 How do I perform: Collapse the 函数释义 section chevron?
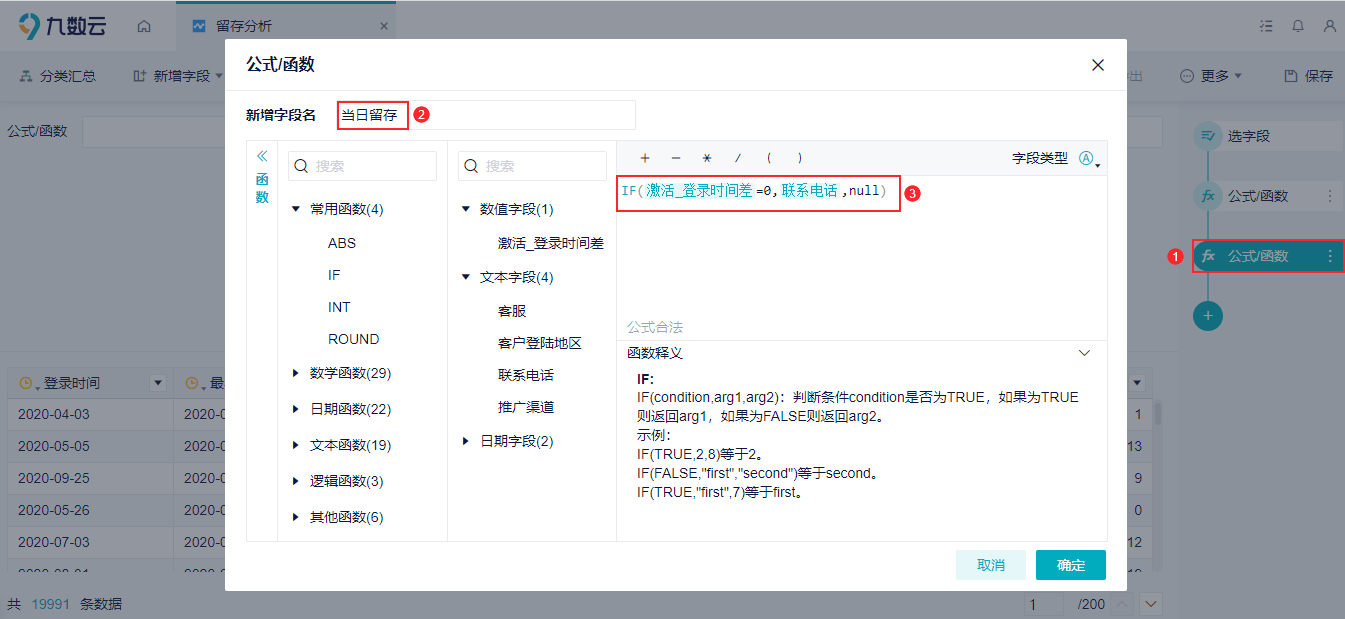(1085, 353)
